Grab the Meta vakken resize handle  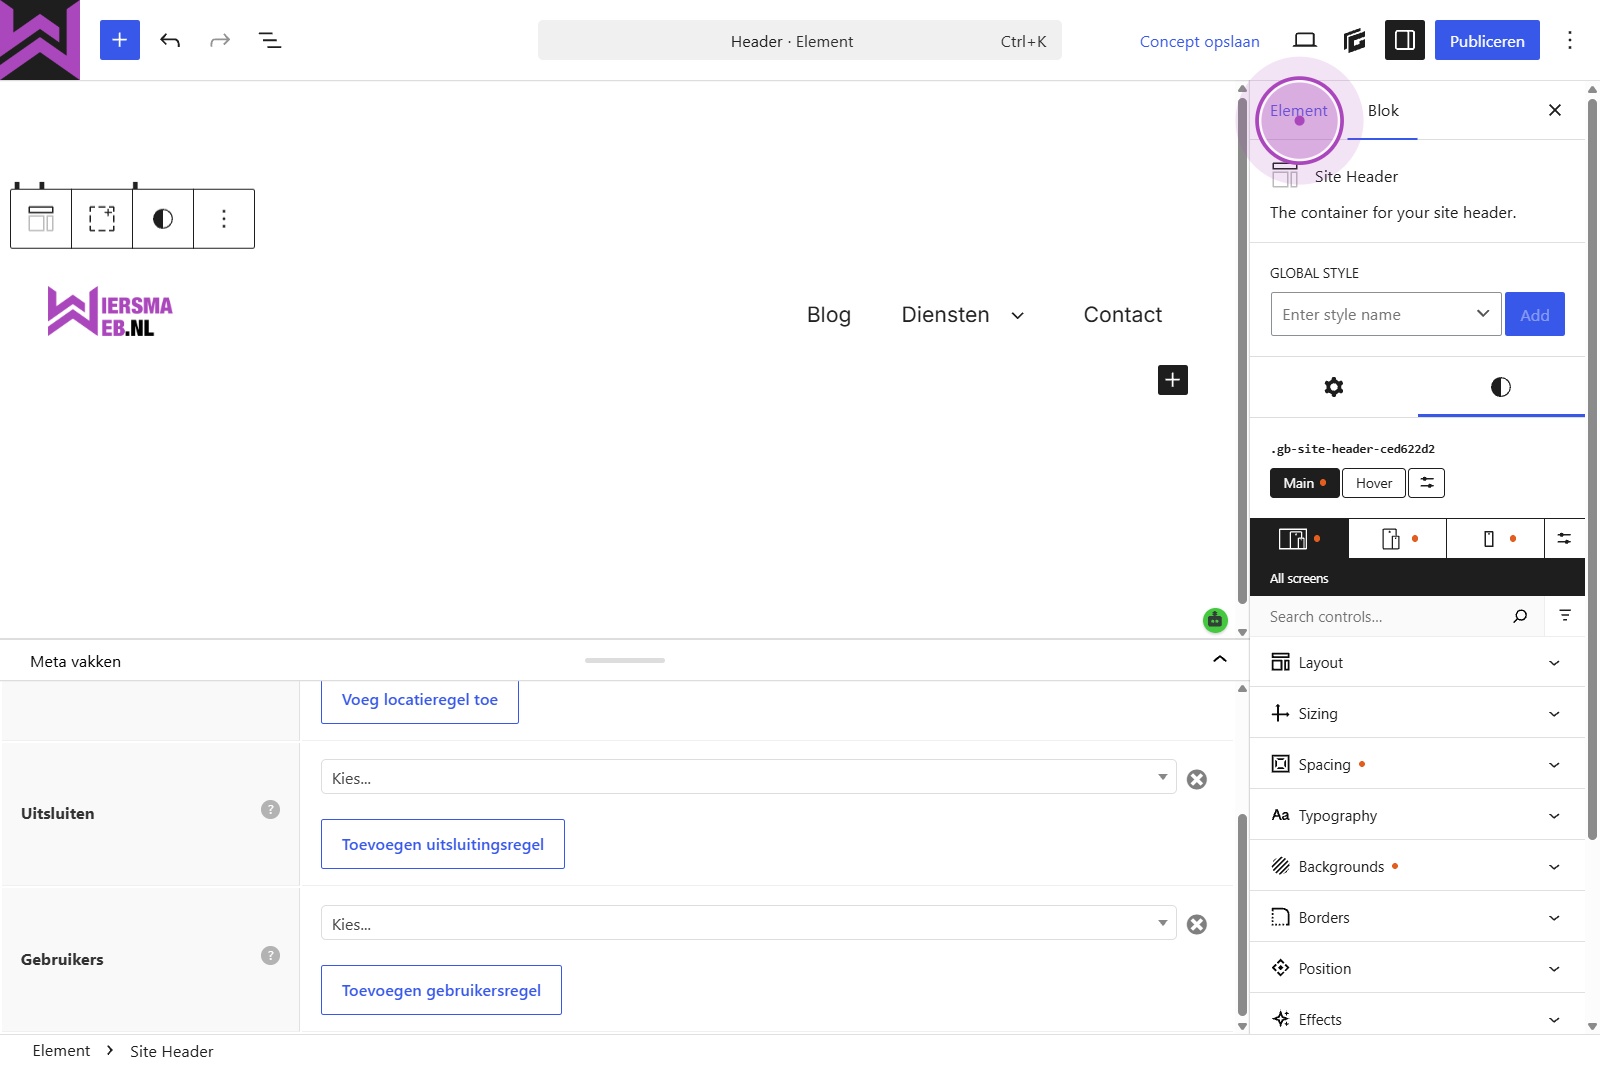coord(625,660)
